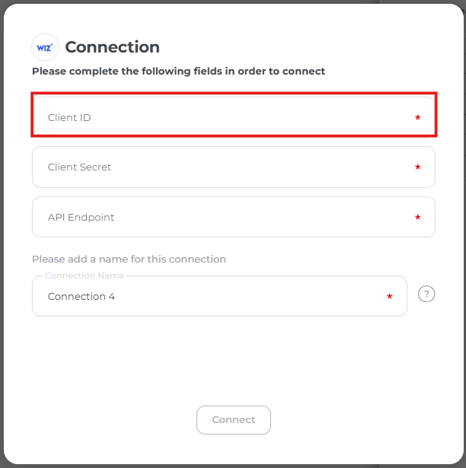
Task: Click "Please add a name for this connection"
Action: click(x=129, y=259)
